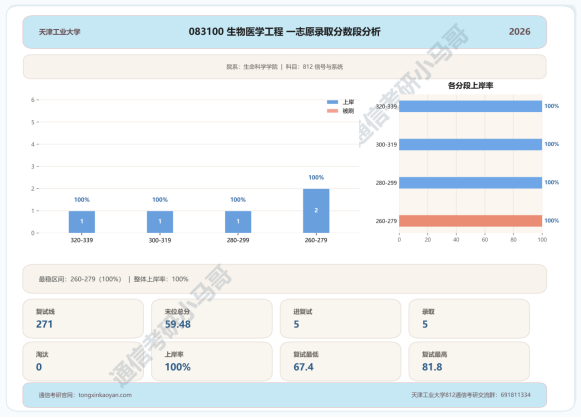Open the 复试线 card showing 271
The width and height of the screenshot is (581, 418).
click(x=83, y=319)
